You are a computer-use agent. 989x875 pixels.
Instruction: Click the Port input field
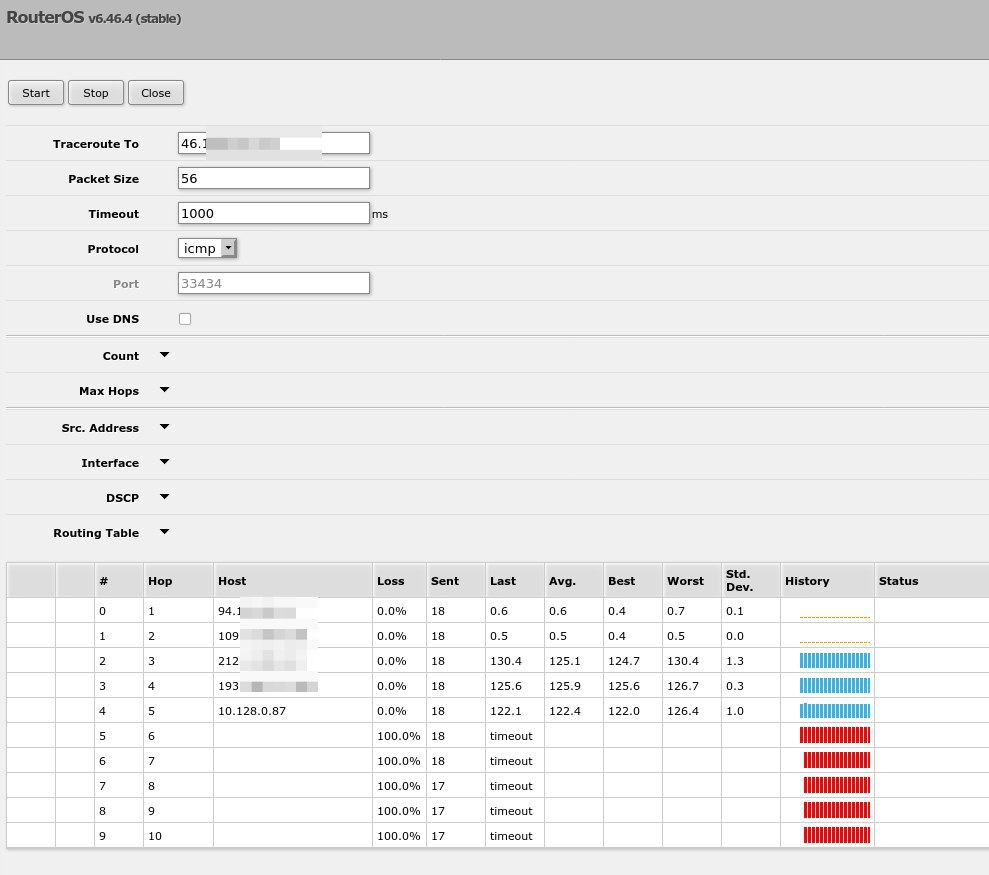point(274,283)
